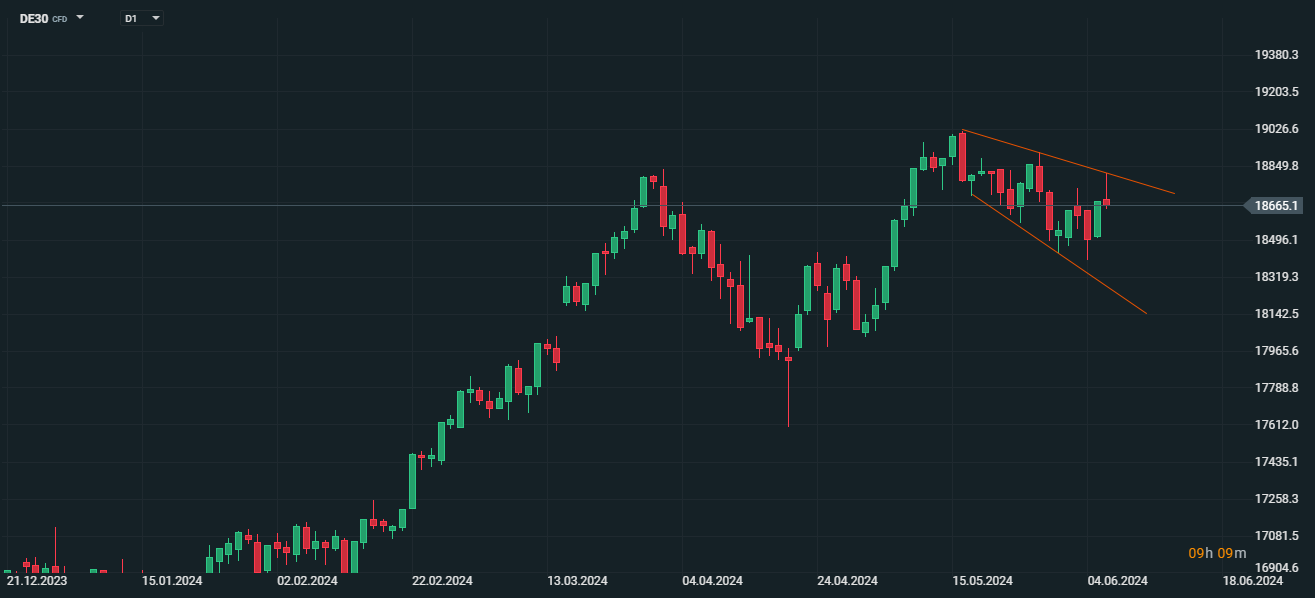Screen dimensions: 1315x598
Task: Click the 16904.6 price axis label
Action: coord(1276,568)
